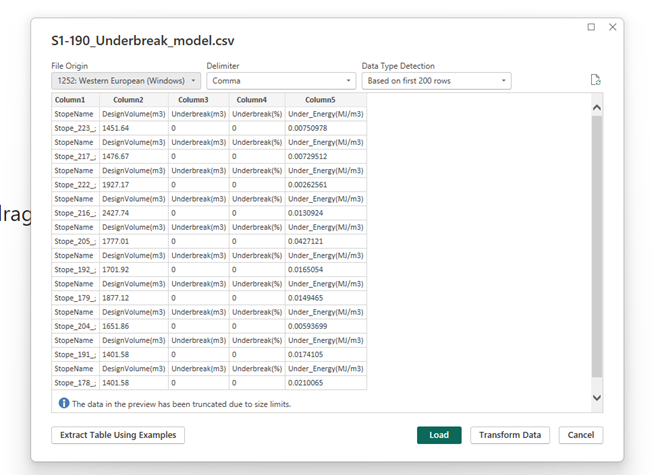Click the 1877.12 cell
Image resolution: width=658 pixels, height=475 pixels.
pyautogui.click(x=134, y=298)
